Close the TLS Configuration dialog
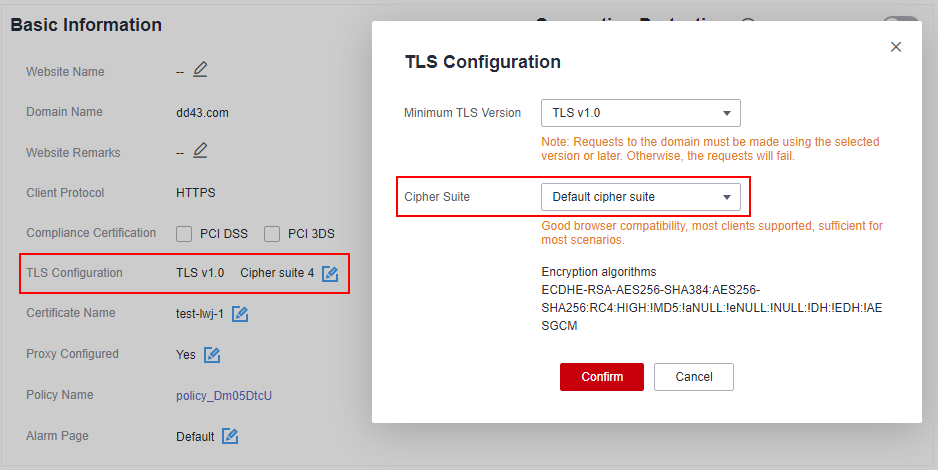The height and width of the screenshot is (470, 938). (896, 47)
